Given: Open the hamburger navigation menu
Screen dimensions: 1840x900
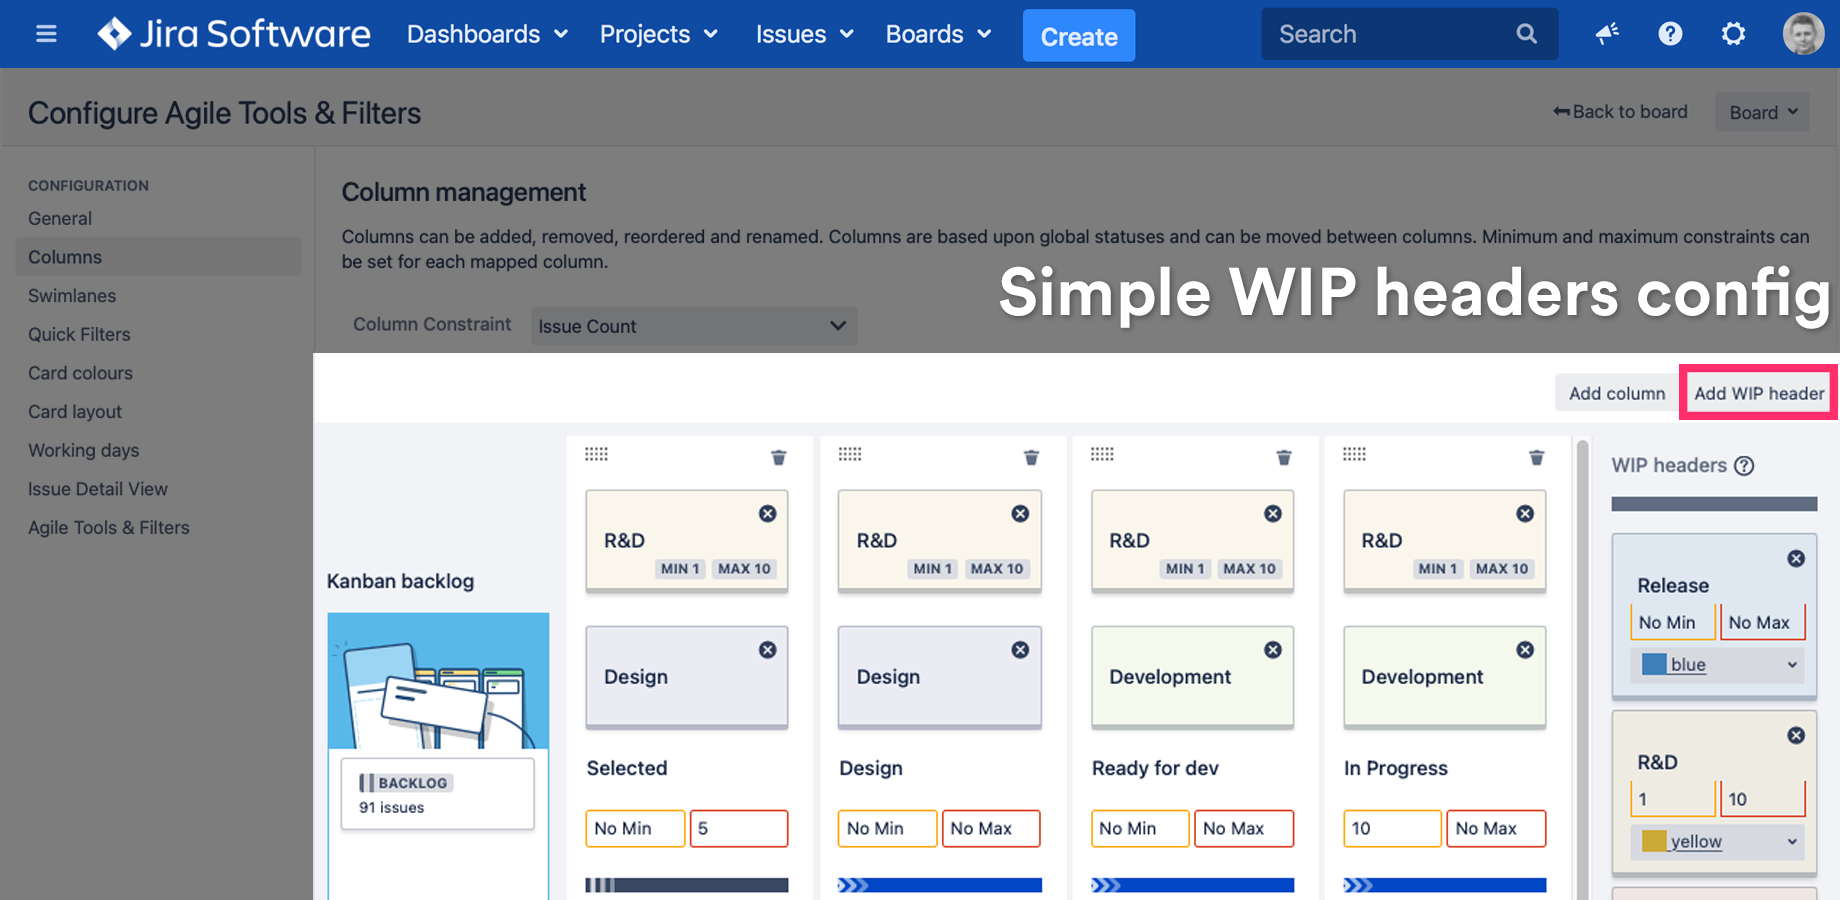Looking at the screenshot, I should pos(46,34).
